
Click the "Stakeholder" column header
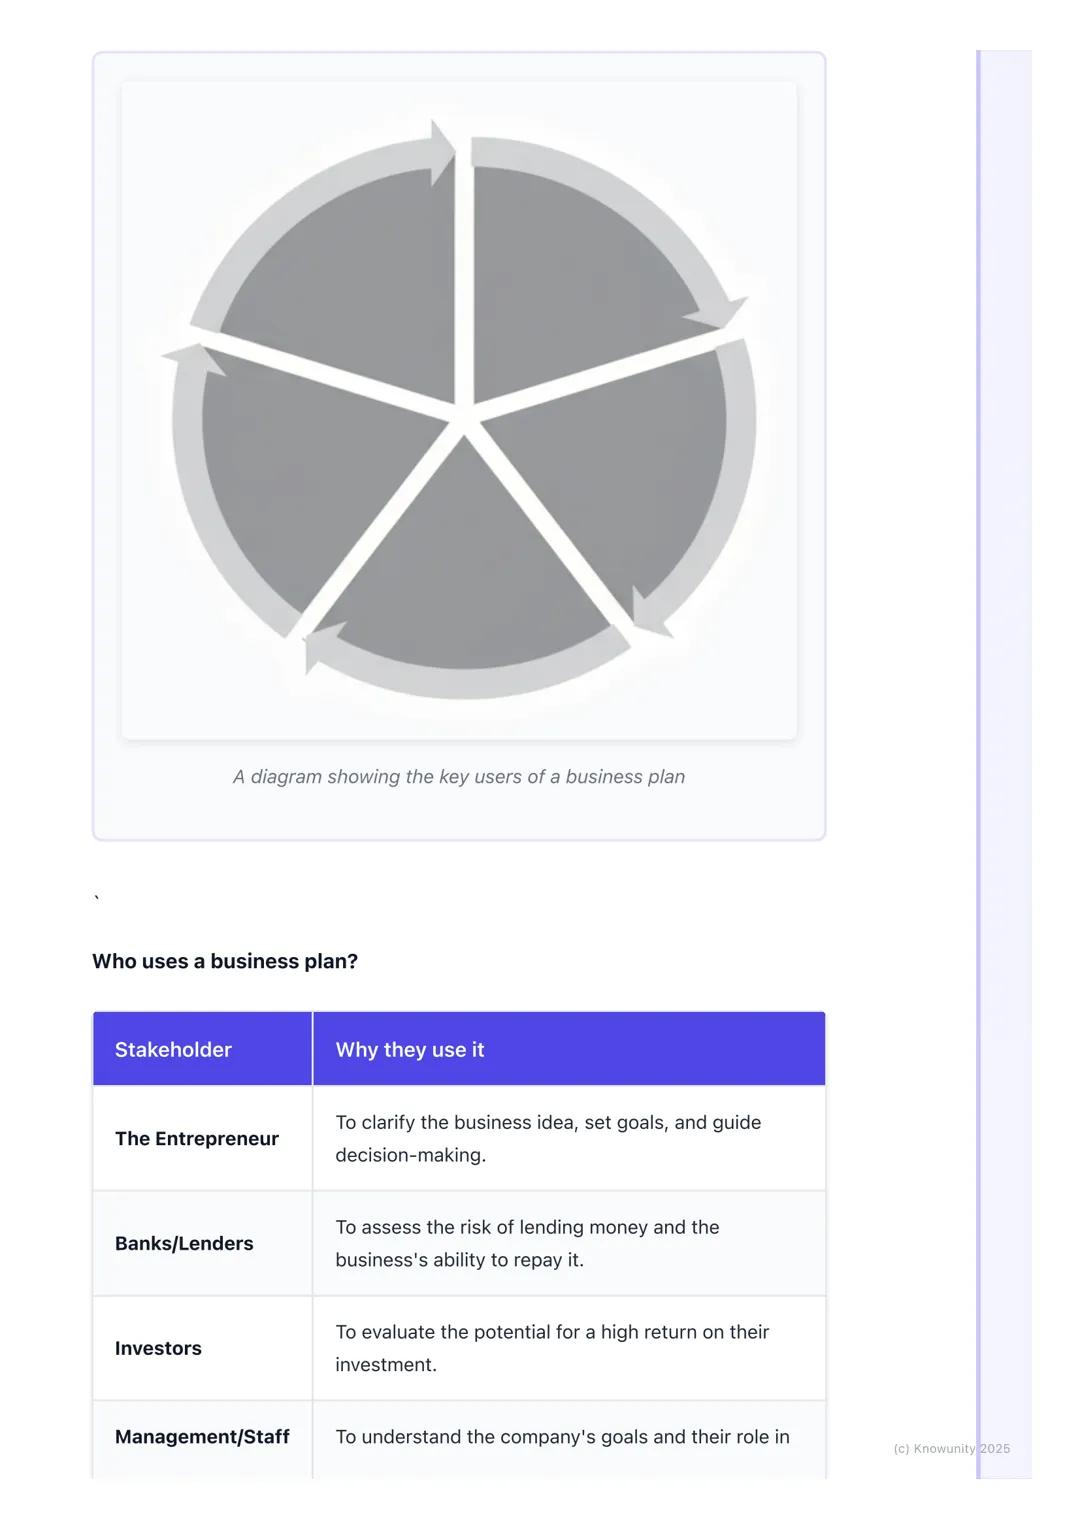tap(173, 1050)
